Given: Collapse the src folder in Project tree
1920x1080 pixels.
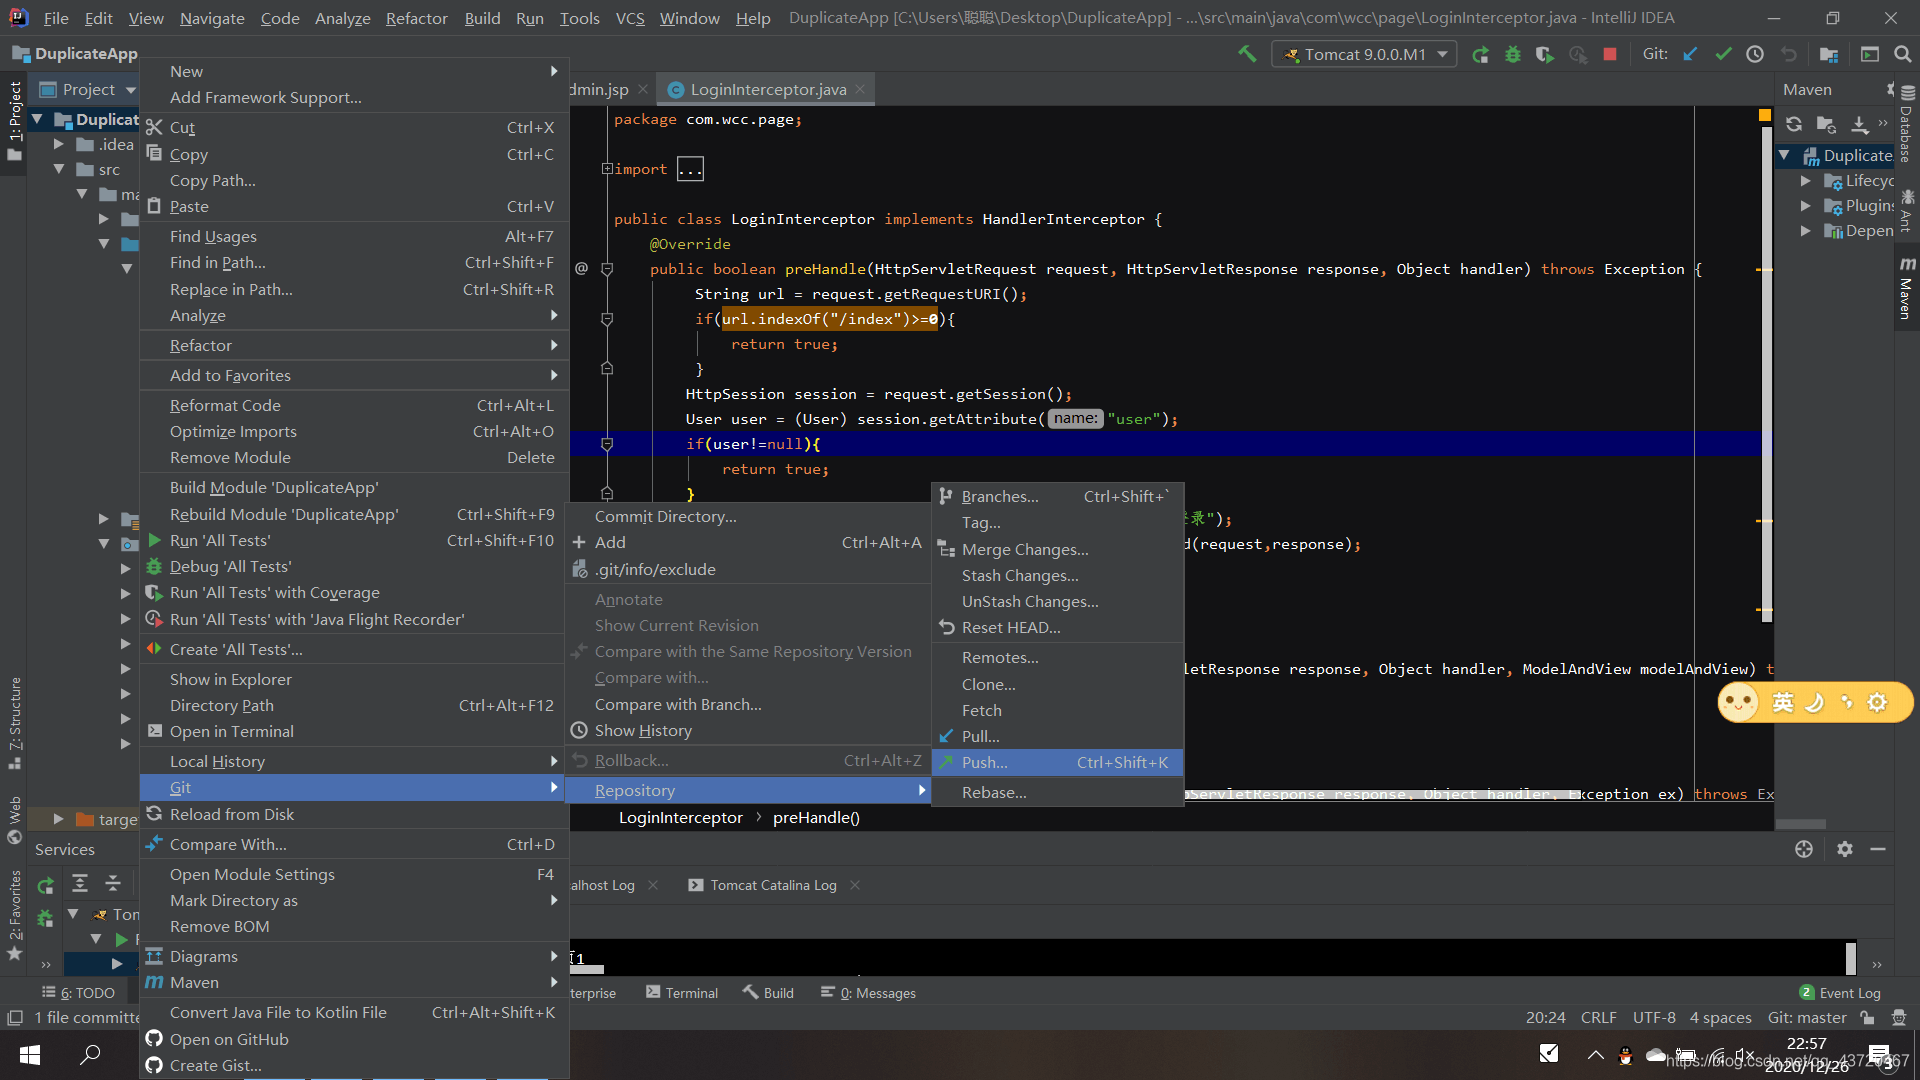Looking at the screenshot, I should (58, 169).
